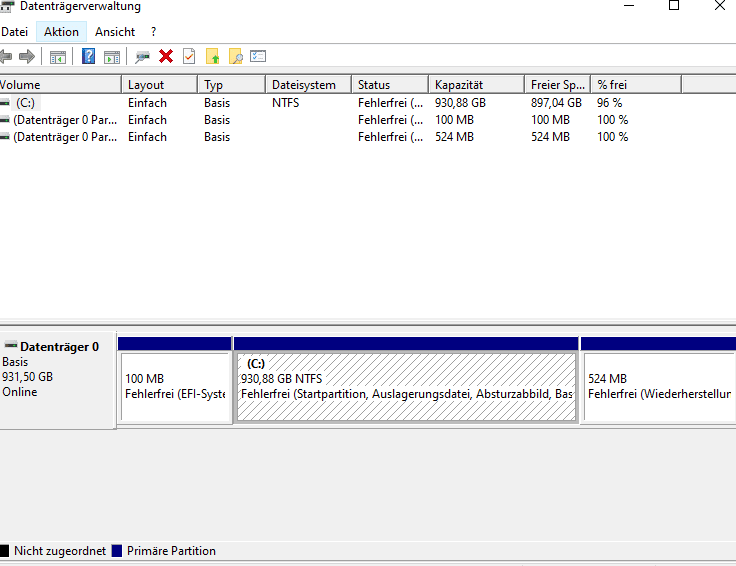Toggle the action pane toolbar icon
Viewport: 736px width, 566px height.
[112, 57]
